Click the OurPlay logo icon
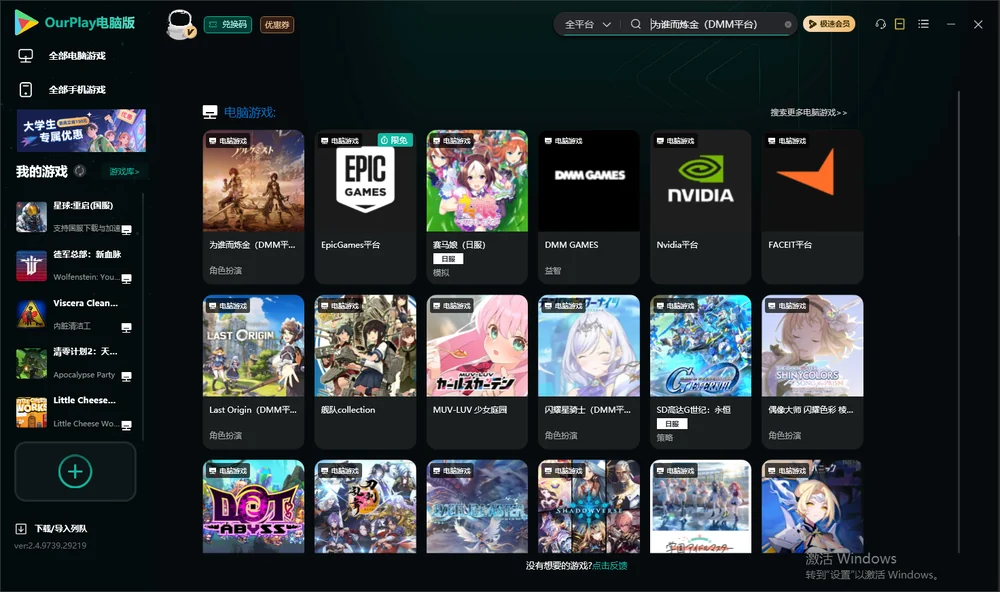This screenshot has width=1000, height=592. (x=26, y=22)
